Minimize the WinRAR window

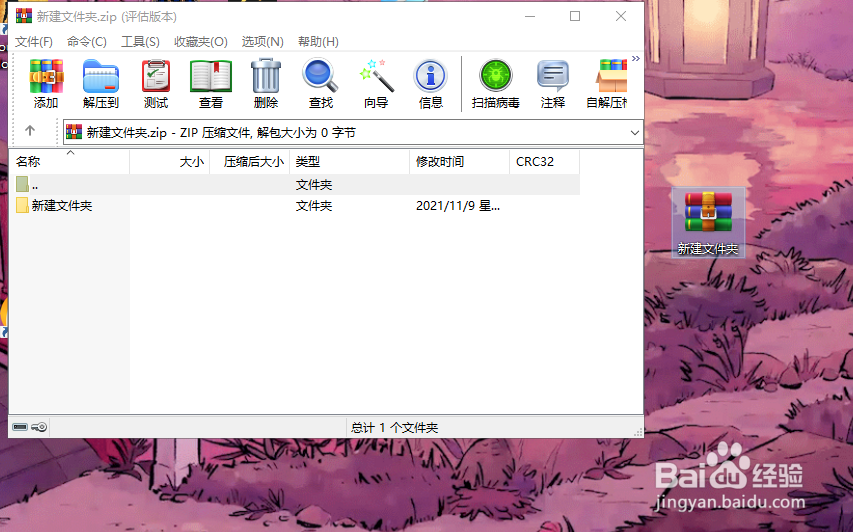coord(530,16)
